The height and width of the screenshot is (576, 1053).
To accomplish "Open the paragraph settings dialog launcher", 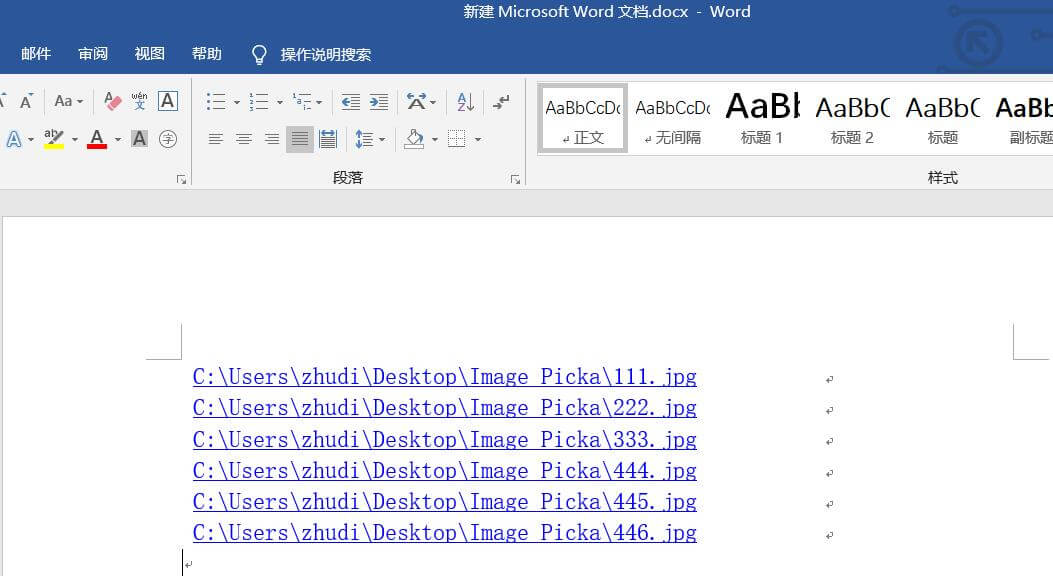I will (x=515, y=180).
